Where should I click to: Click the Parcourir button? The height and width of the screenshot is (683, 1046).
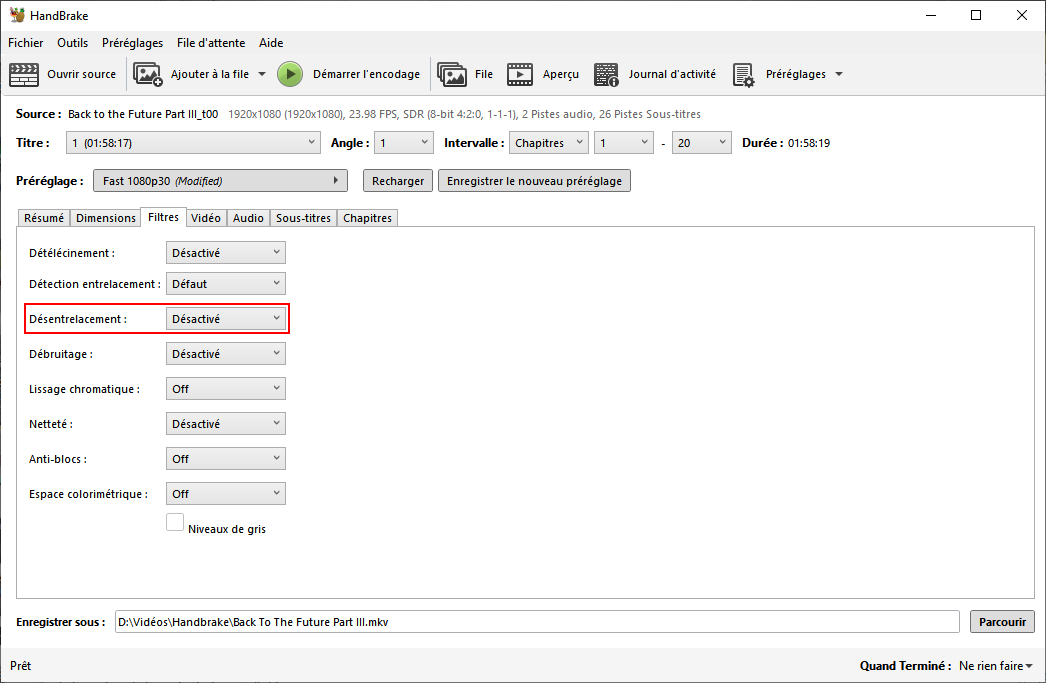(x=1002, y=622)
